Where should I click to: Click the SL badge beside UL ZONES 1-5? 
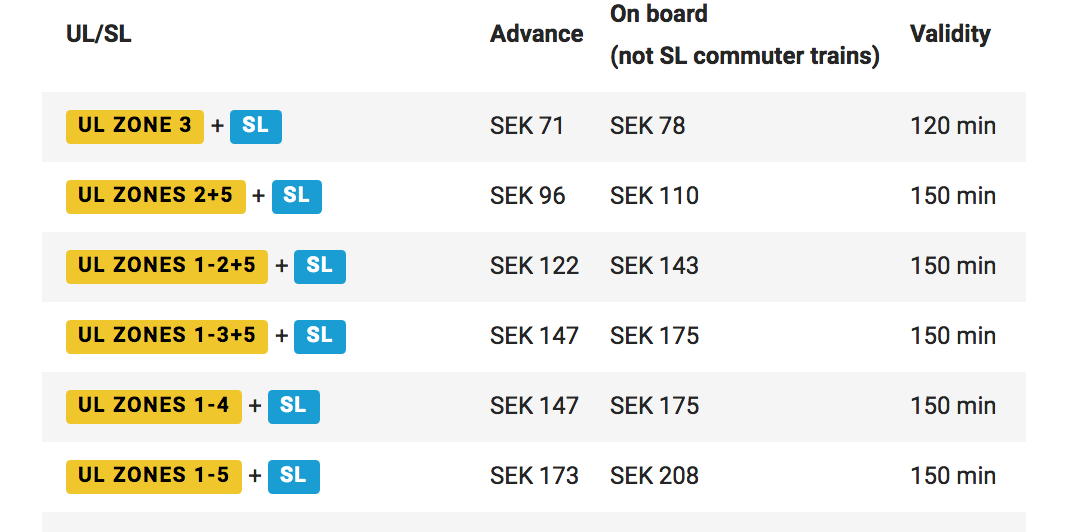(293, 476)
